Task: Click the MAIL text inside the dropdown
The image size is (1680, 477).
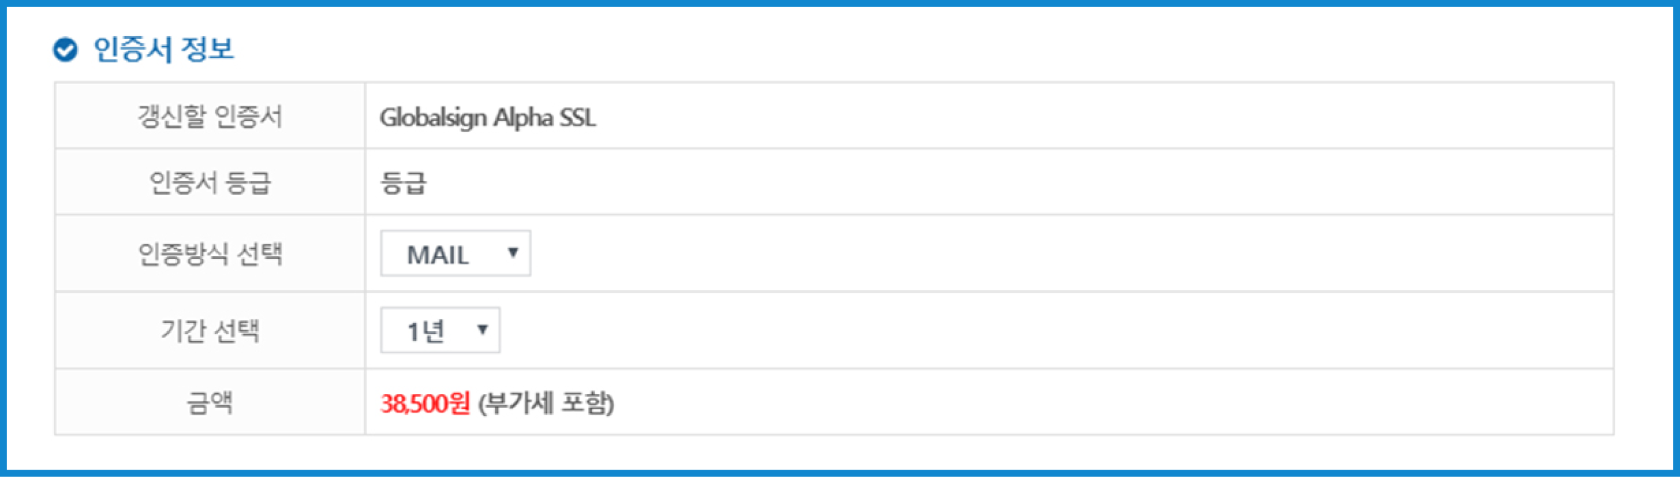Action: point(438,255)
